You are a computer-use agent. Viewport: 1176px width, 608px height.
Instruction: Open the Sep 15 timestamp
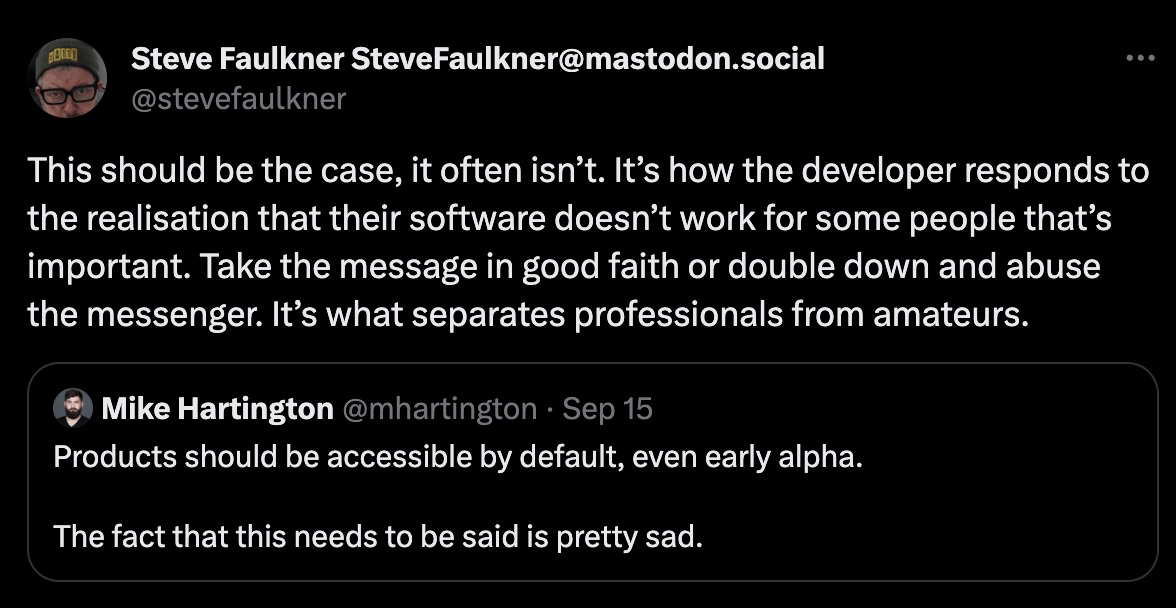[608, 409]
